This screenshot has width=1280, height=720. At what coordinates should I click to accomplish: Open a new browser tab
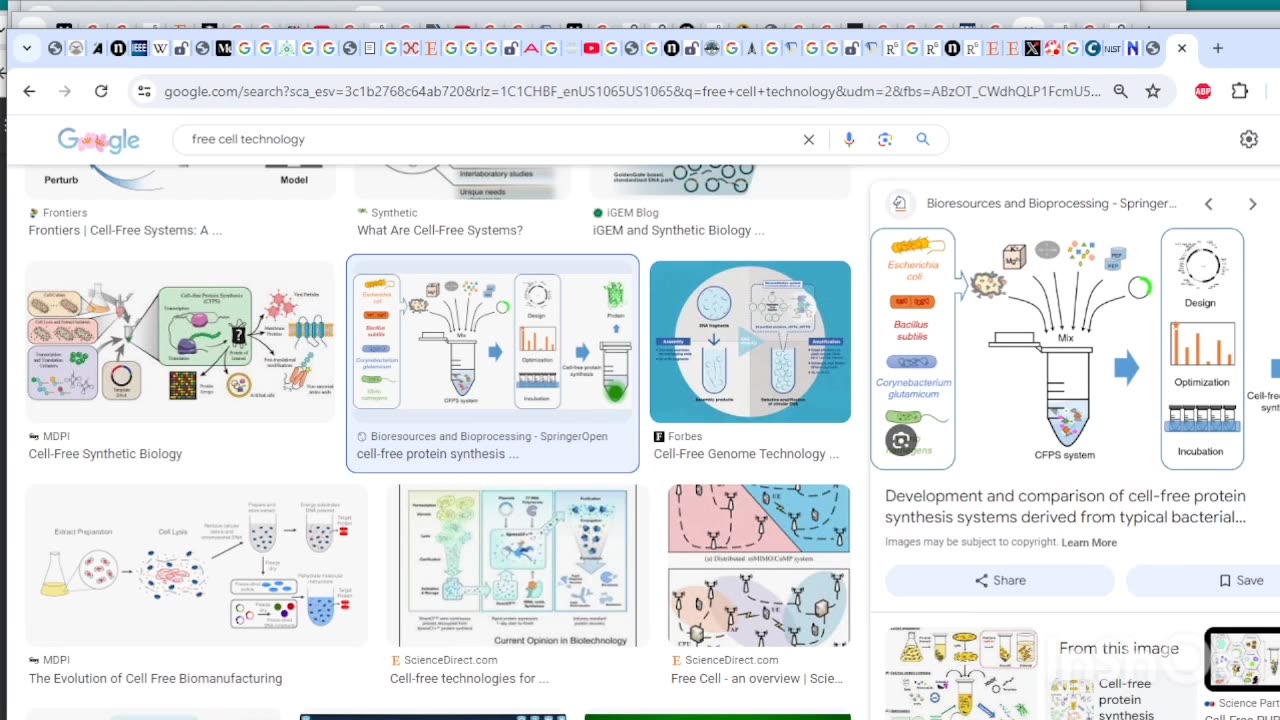click(1217, 48)
